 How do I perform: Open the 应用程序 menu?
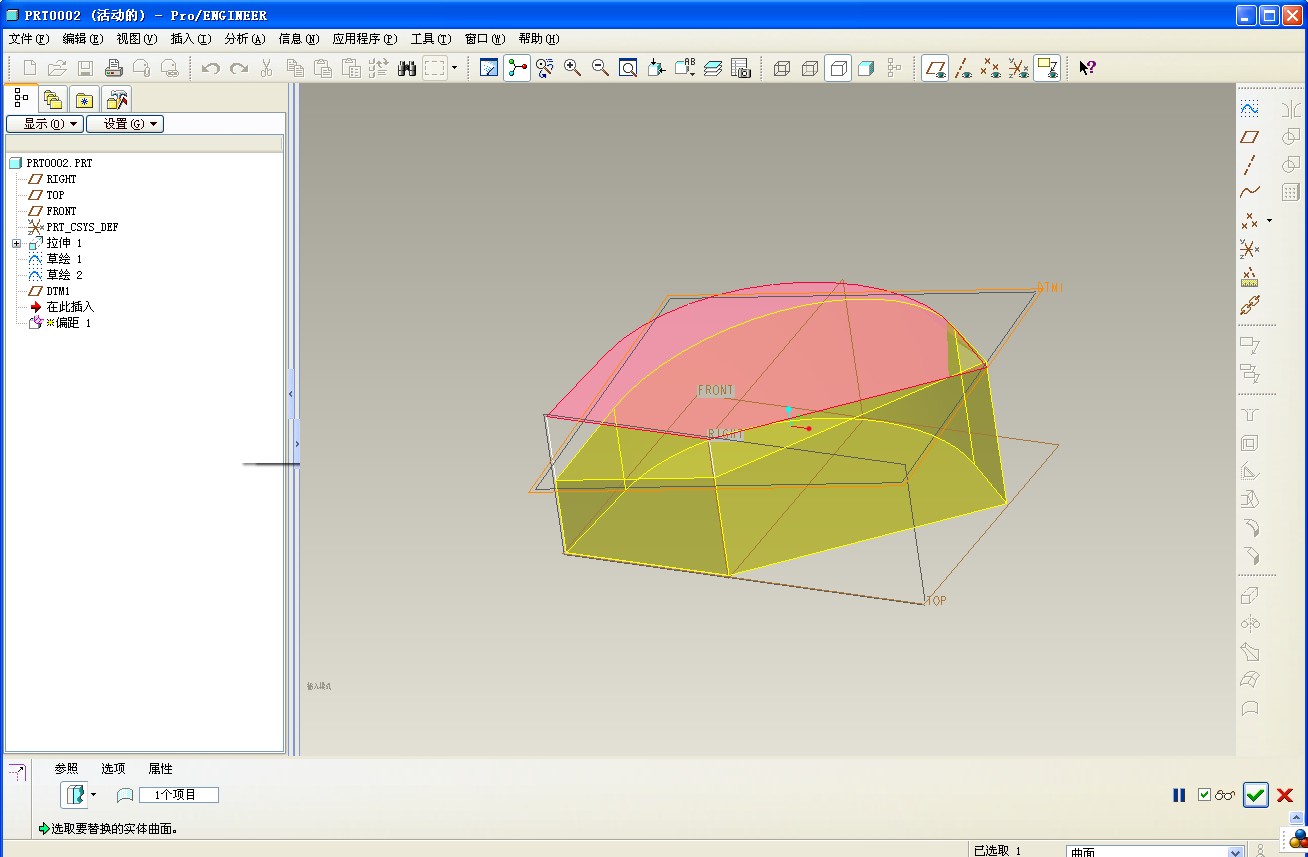(x=364, y=39)
